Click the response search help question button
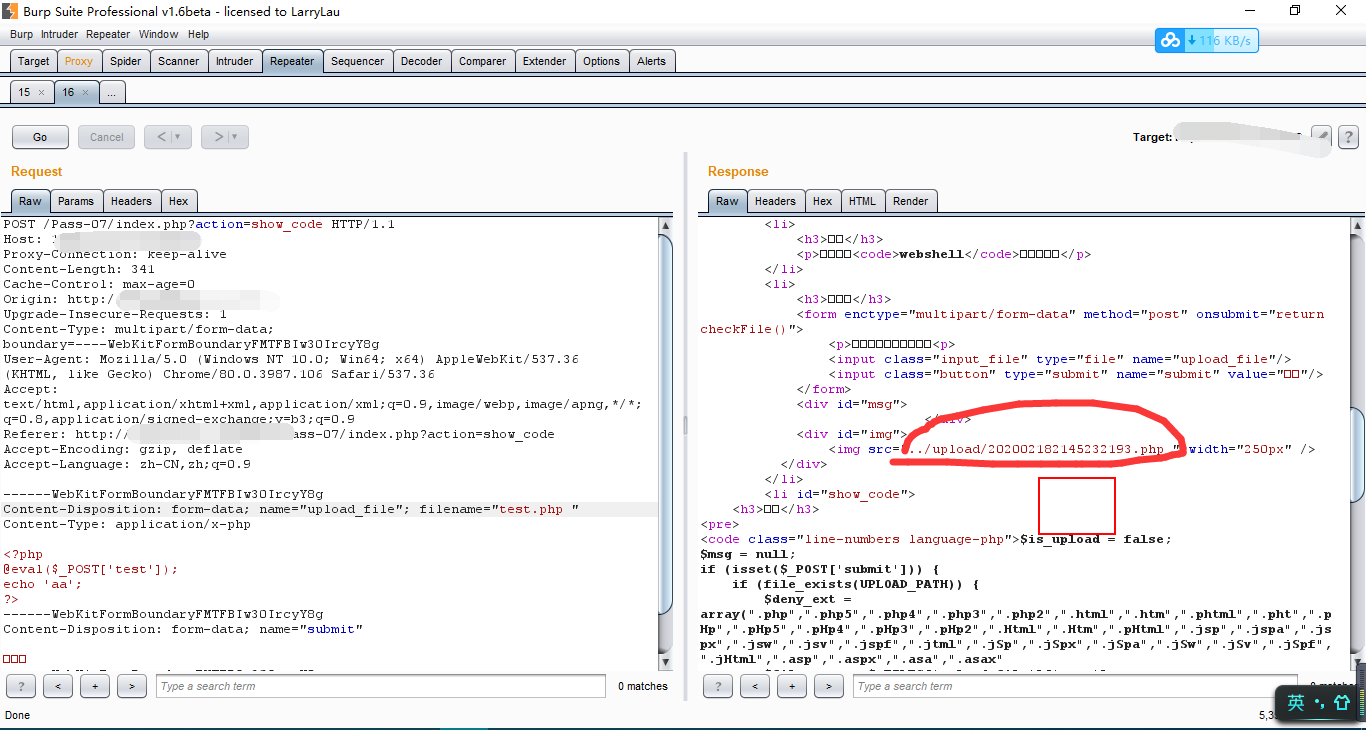 (718, 686)
